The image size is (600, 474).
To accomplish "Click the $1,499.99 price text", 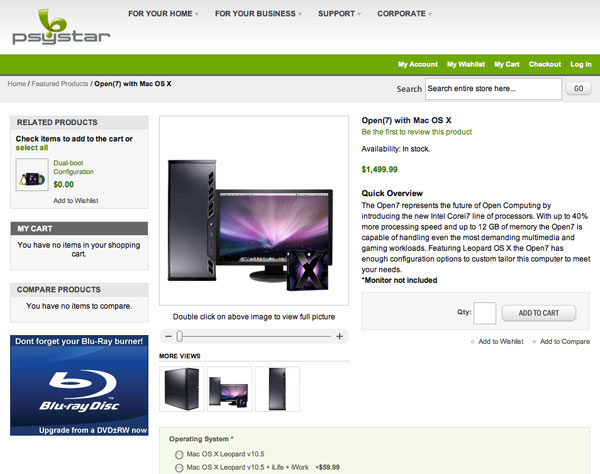I will tap(380, 169).
